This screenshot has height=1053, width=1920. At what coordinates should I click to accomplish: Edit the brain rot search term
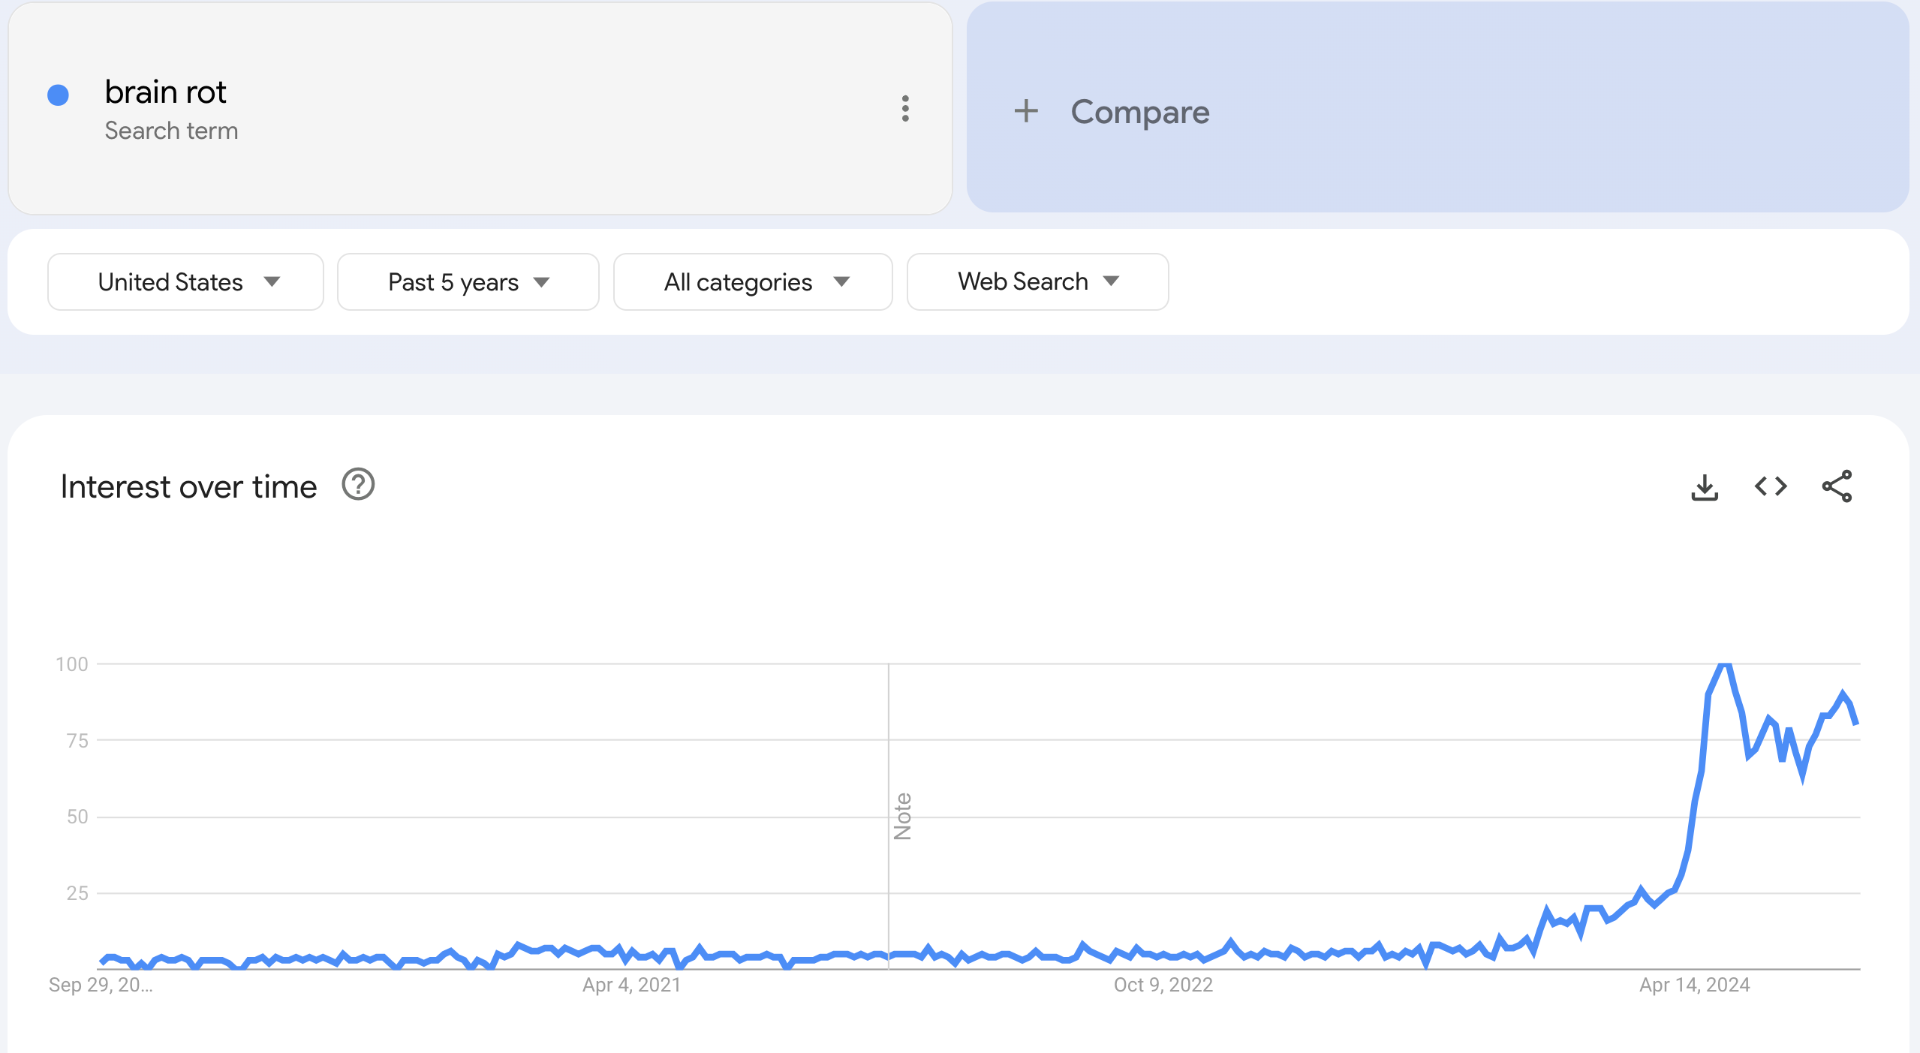point(166,92)
